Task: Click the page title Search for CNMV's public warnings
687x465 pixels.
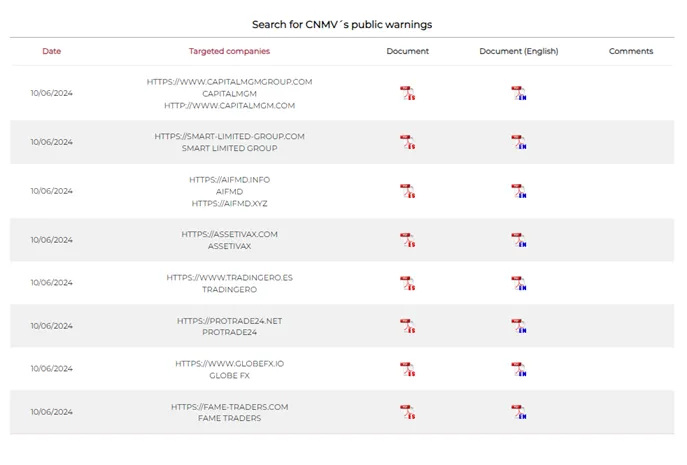Action: 342,25
